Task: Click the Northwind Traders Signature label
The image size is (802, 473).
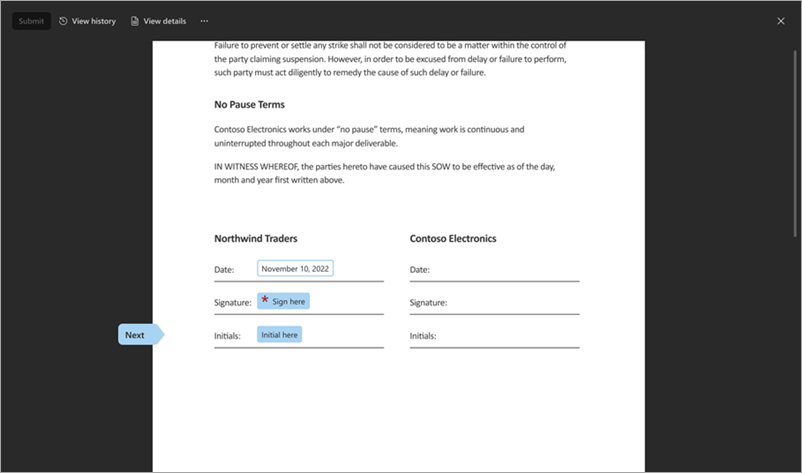Action: pos(233,302)
